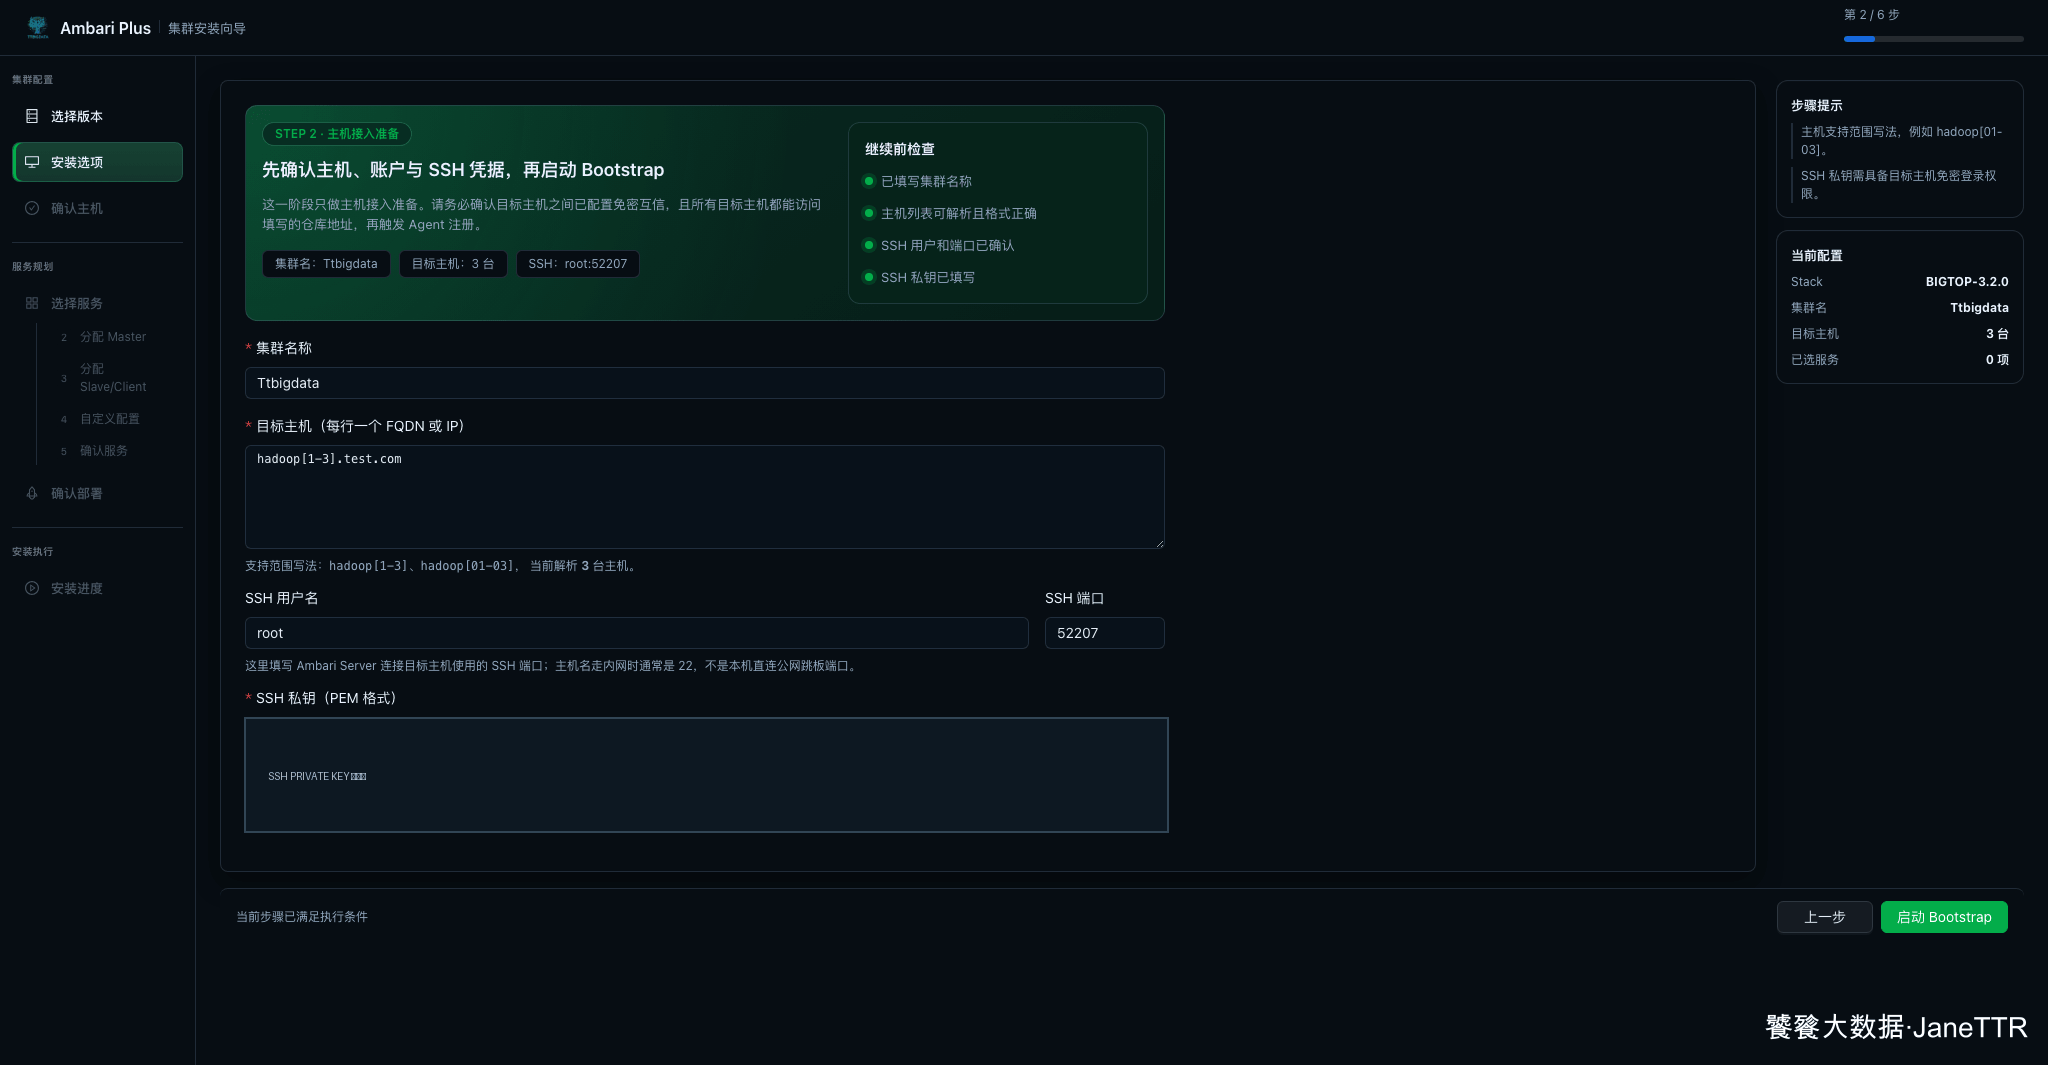Focus the 目标主机 textarea with hadoop[1-3].test.com
The image size is (2048, 1065).
[x=705, y=497]
